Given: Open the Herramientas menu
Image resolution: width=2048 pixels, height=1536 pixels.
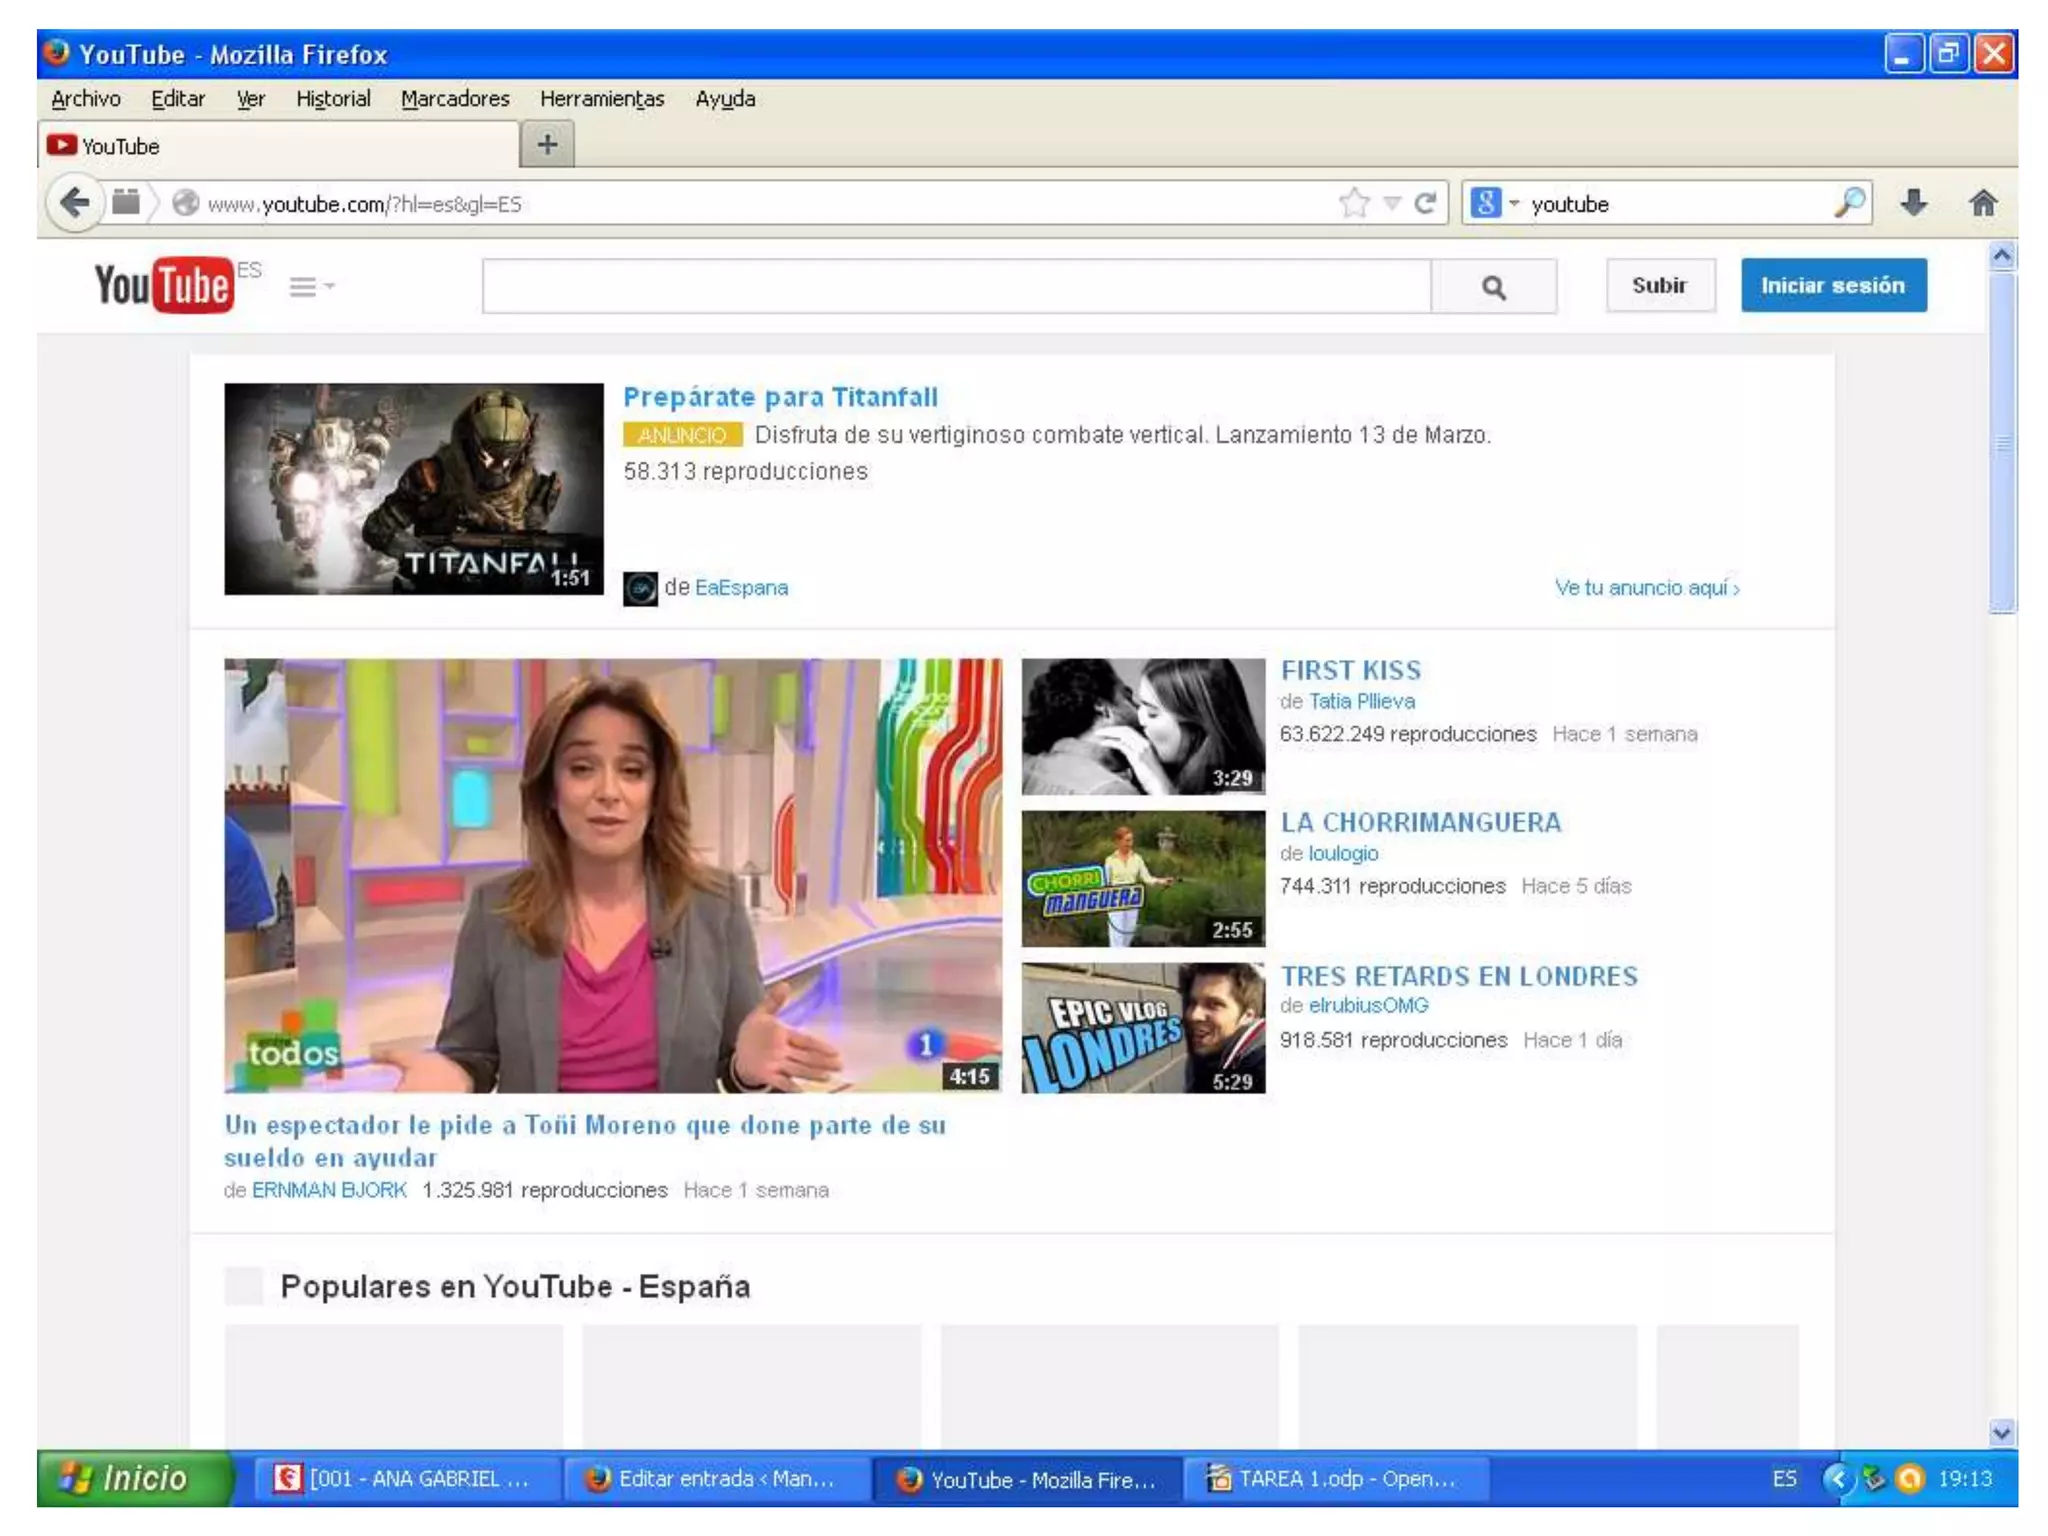Looking at the screenshot, I should coord(601,99).
